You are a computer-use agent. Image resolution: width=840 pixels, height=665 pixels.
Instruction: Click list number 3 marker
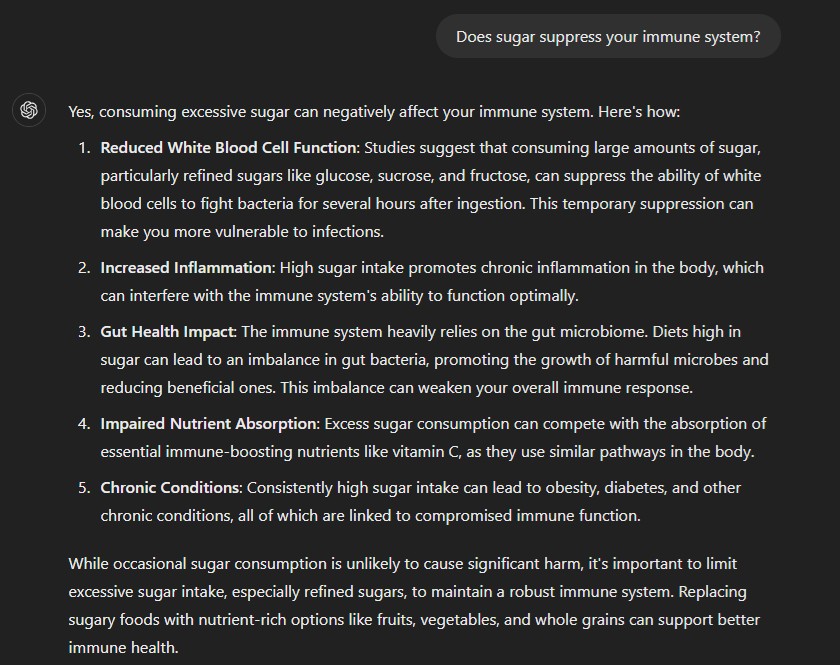point(83,332)
